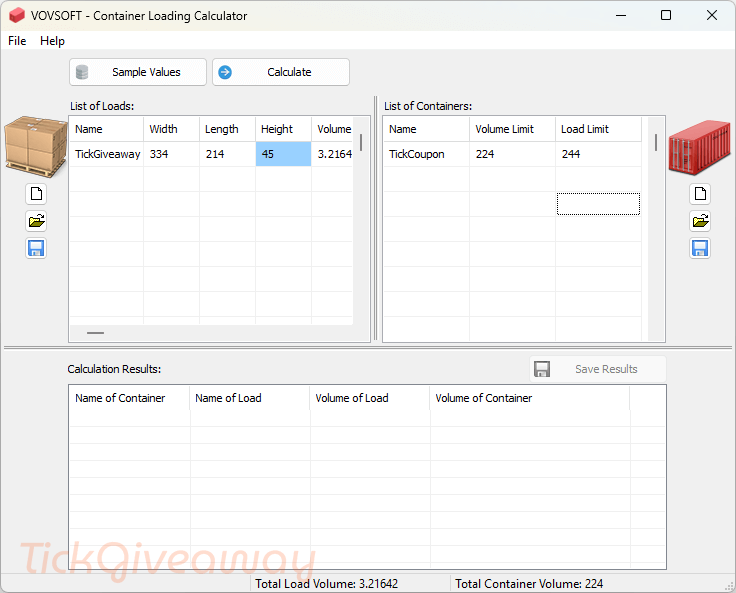Image resolution: width=736 pixels, height=593 pixels.
Task: Click the VOVSOFT red cube app icon
Action: pos(17,15)
